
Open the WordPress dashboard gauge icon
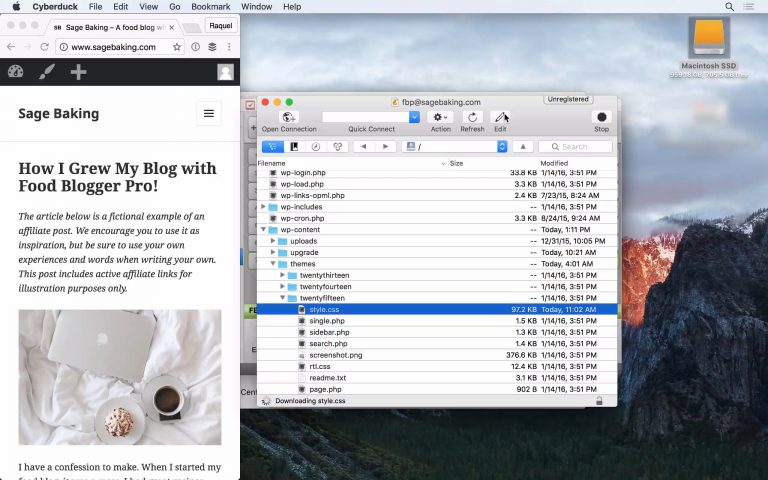point(15,72)
